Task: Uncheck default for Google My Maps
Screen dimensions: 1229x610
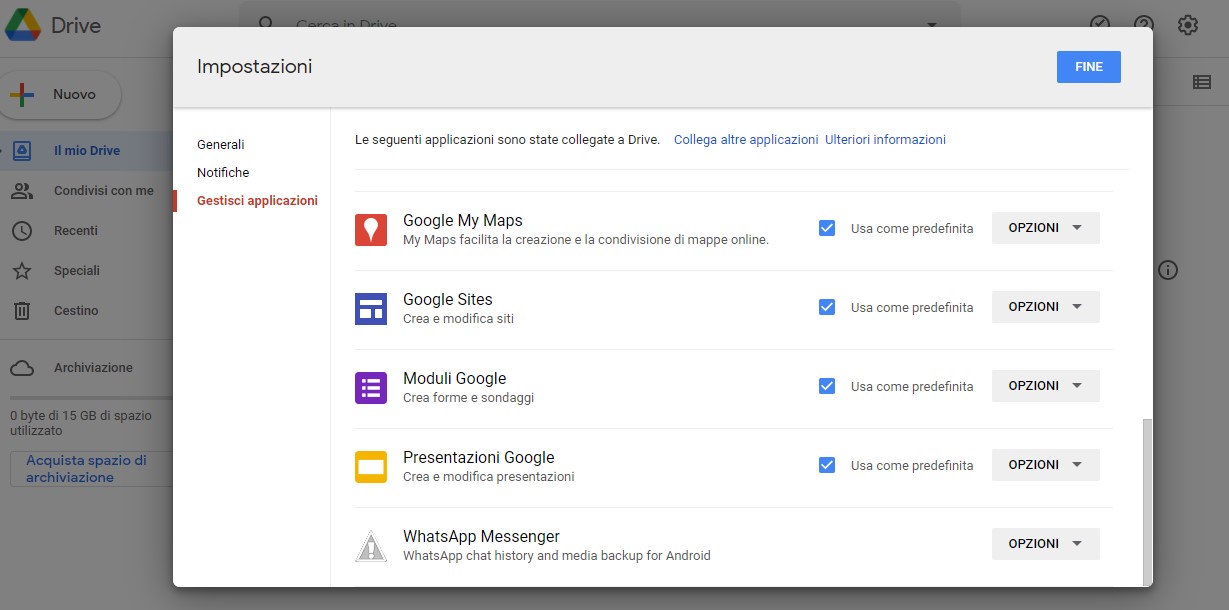Action: [827, 228]
